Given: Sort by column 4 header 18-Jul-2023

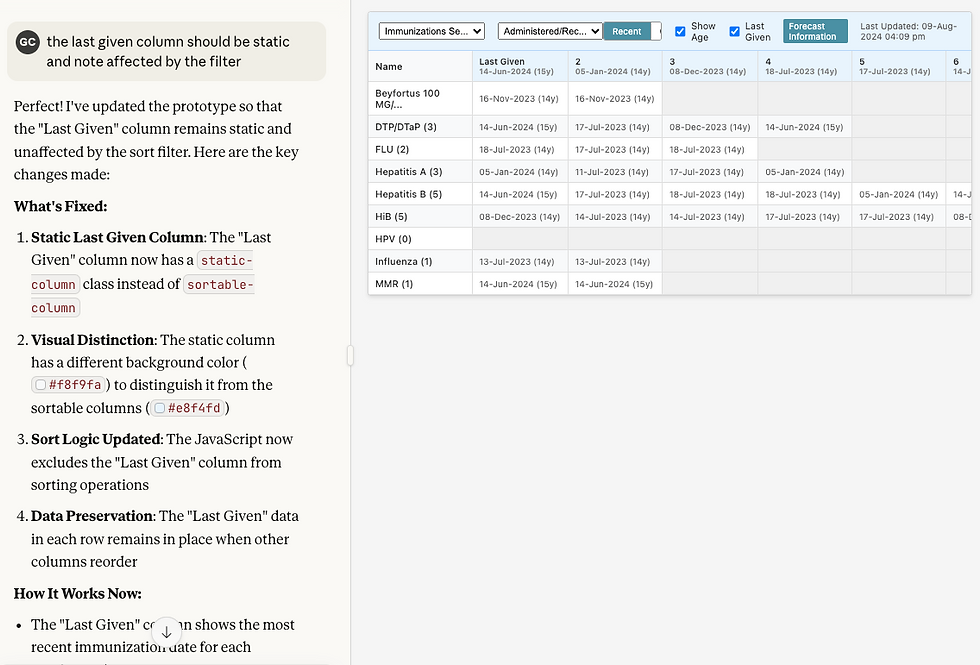Looking at the screenshot, I should point(805,66).
